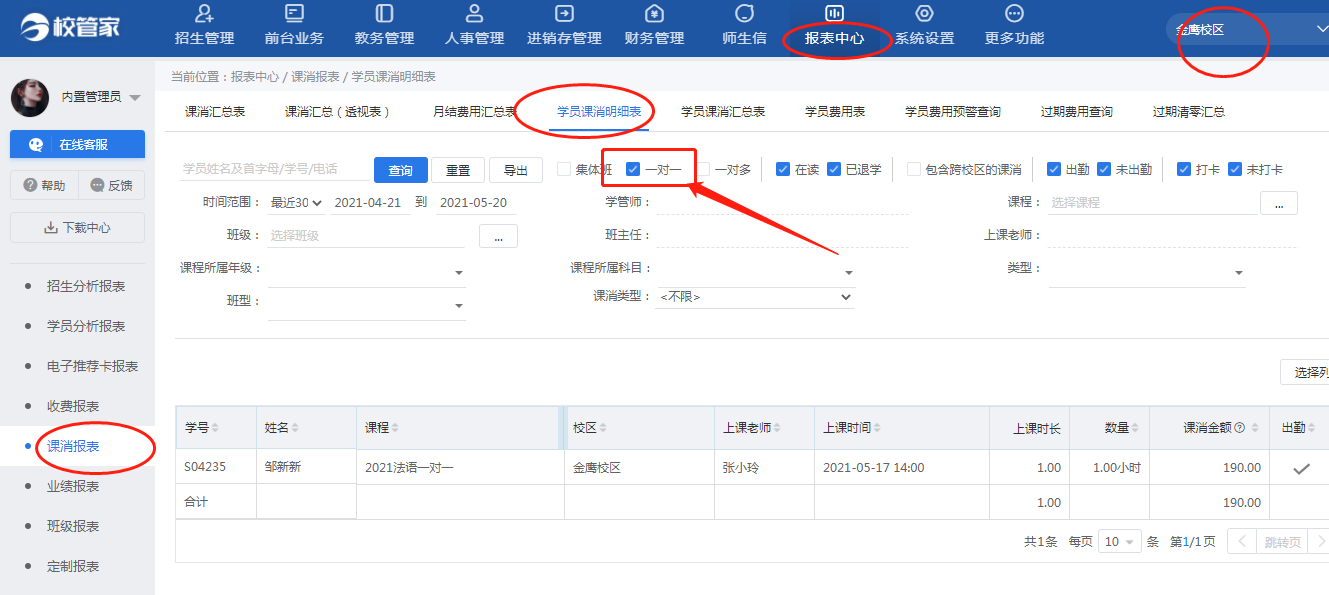Switch to the 课消汇总表 tab
Screen dimensions: 1329x595
[215, 112]
